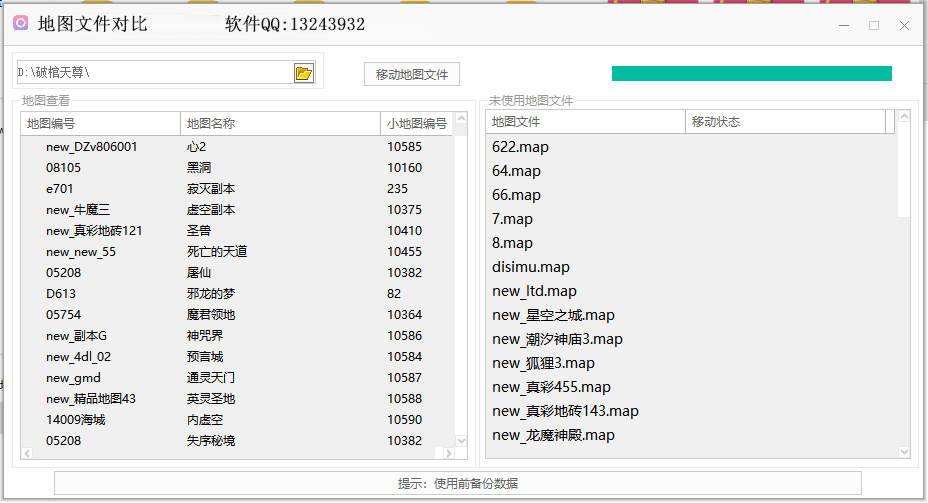Click the 移动状态 column header
The height and width of the screenshot is (503, 928).
(x=785, y=122)
